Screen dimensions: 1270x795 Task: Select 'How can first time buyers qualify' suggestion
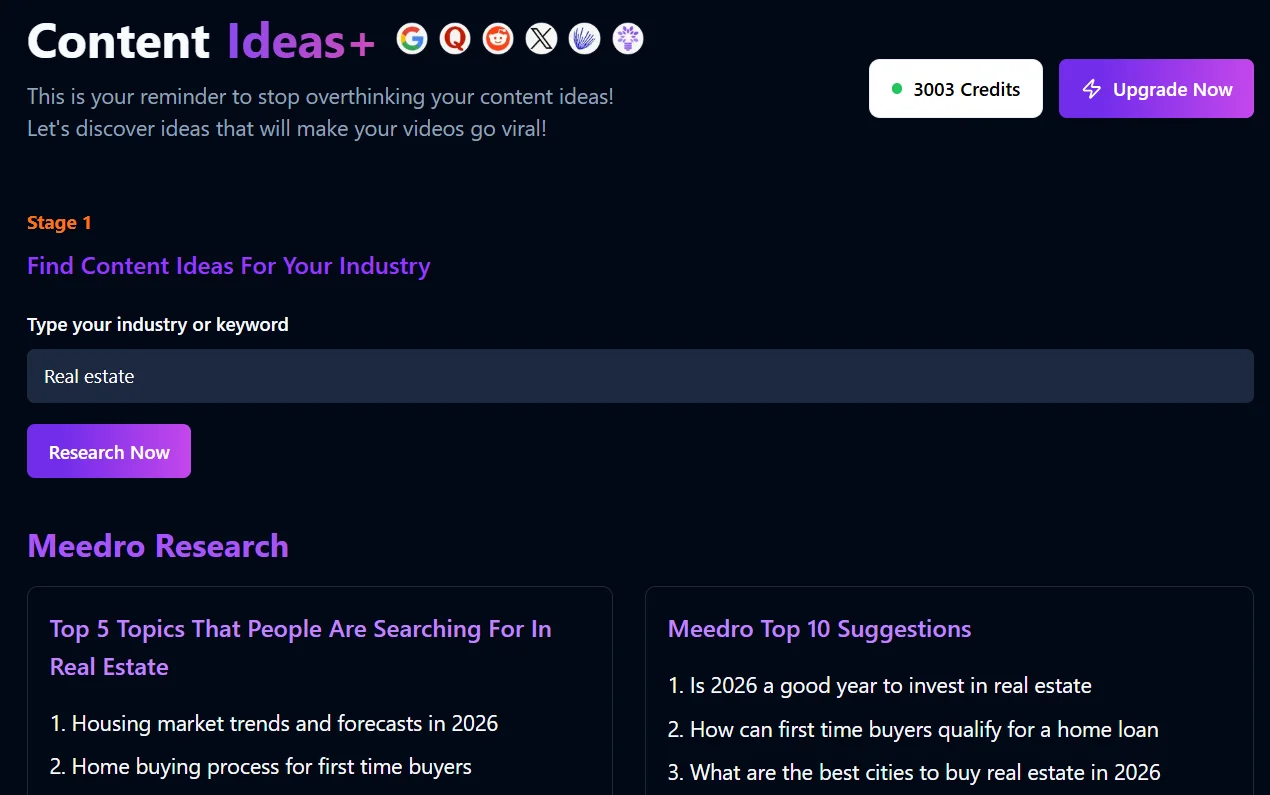click(x=912, y=730)
